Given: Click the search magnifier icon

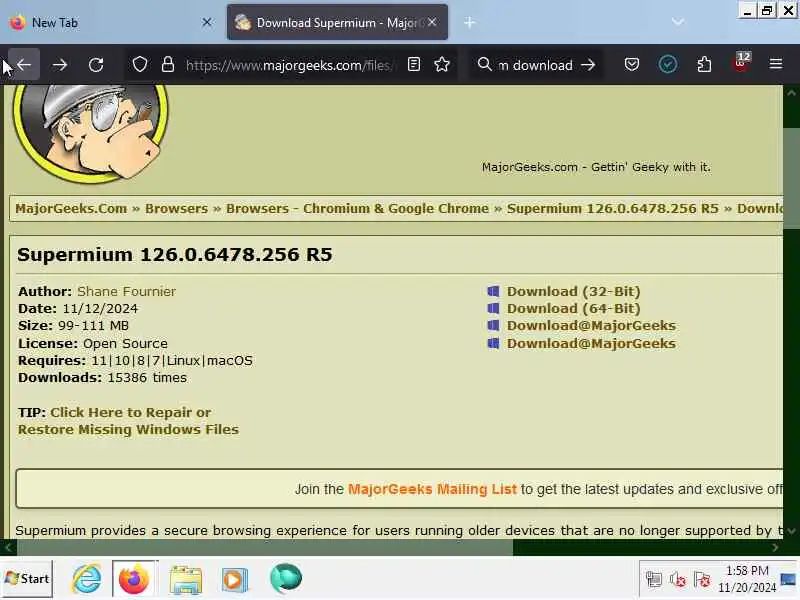Looking at the screenshot, I should (x=484, y=65).
